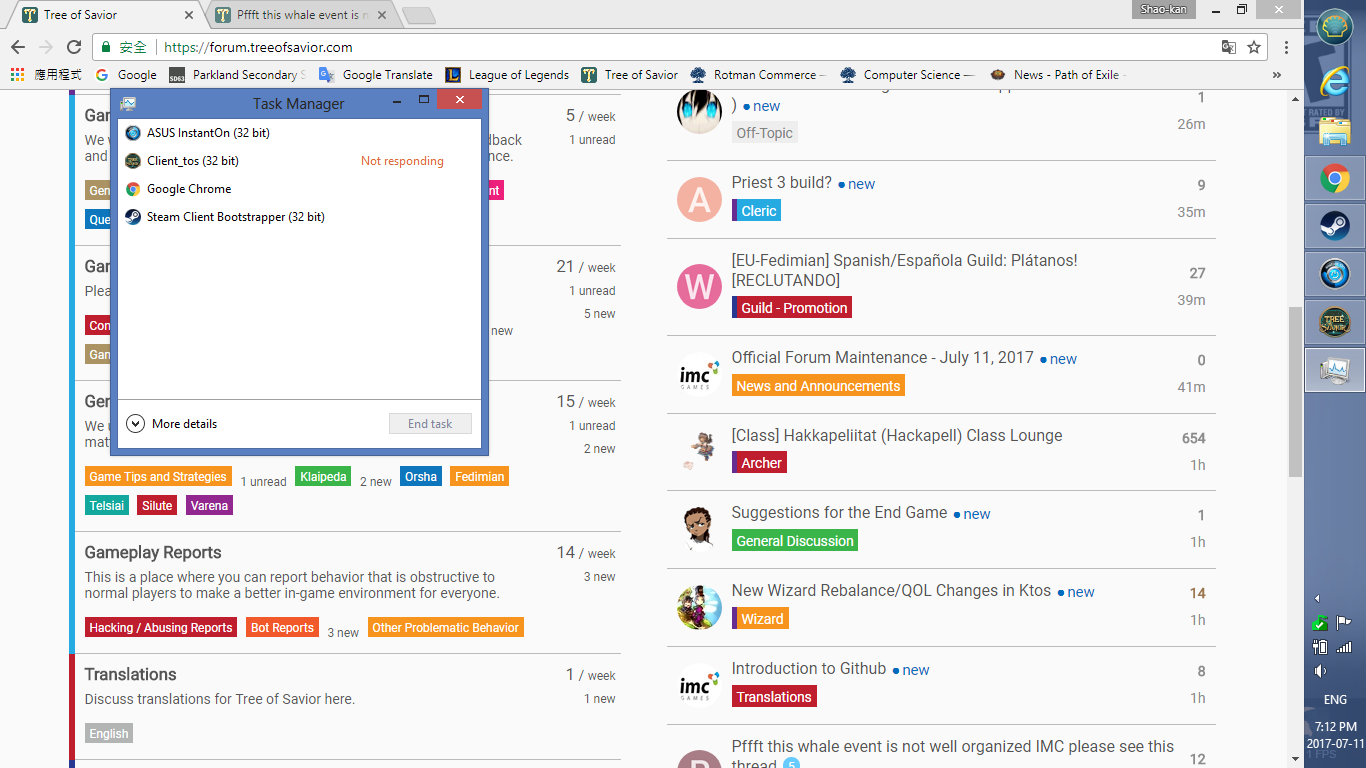Click the speaker volume tray icon
Viewport: 1366px width, 768px height.
point(1320,671)
